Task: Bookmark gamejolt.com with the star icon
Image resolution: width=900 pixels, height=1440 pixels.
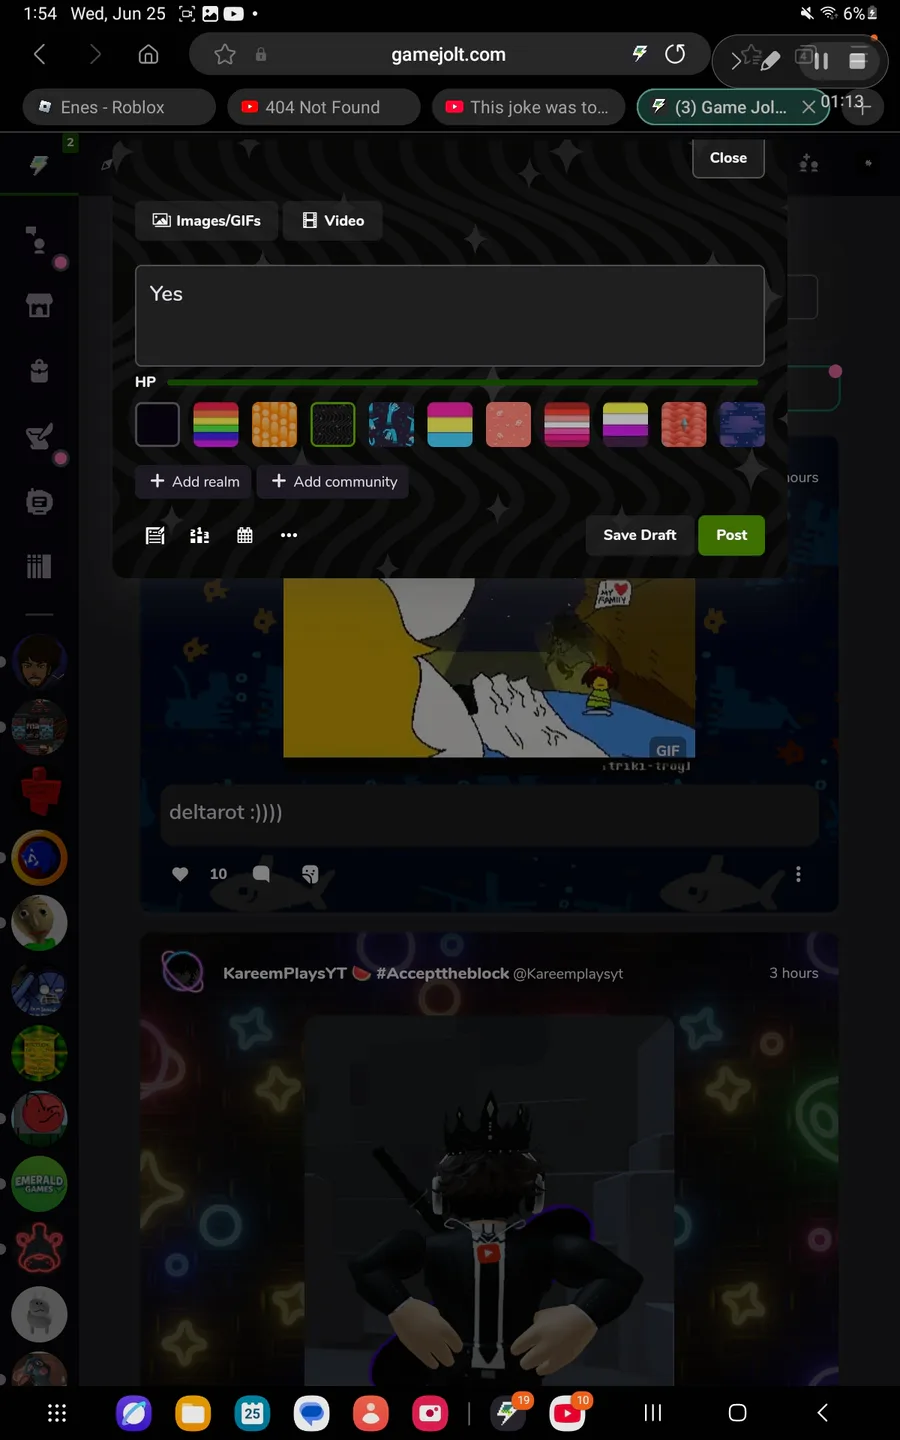Action: 225,54
